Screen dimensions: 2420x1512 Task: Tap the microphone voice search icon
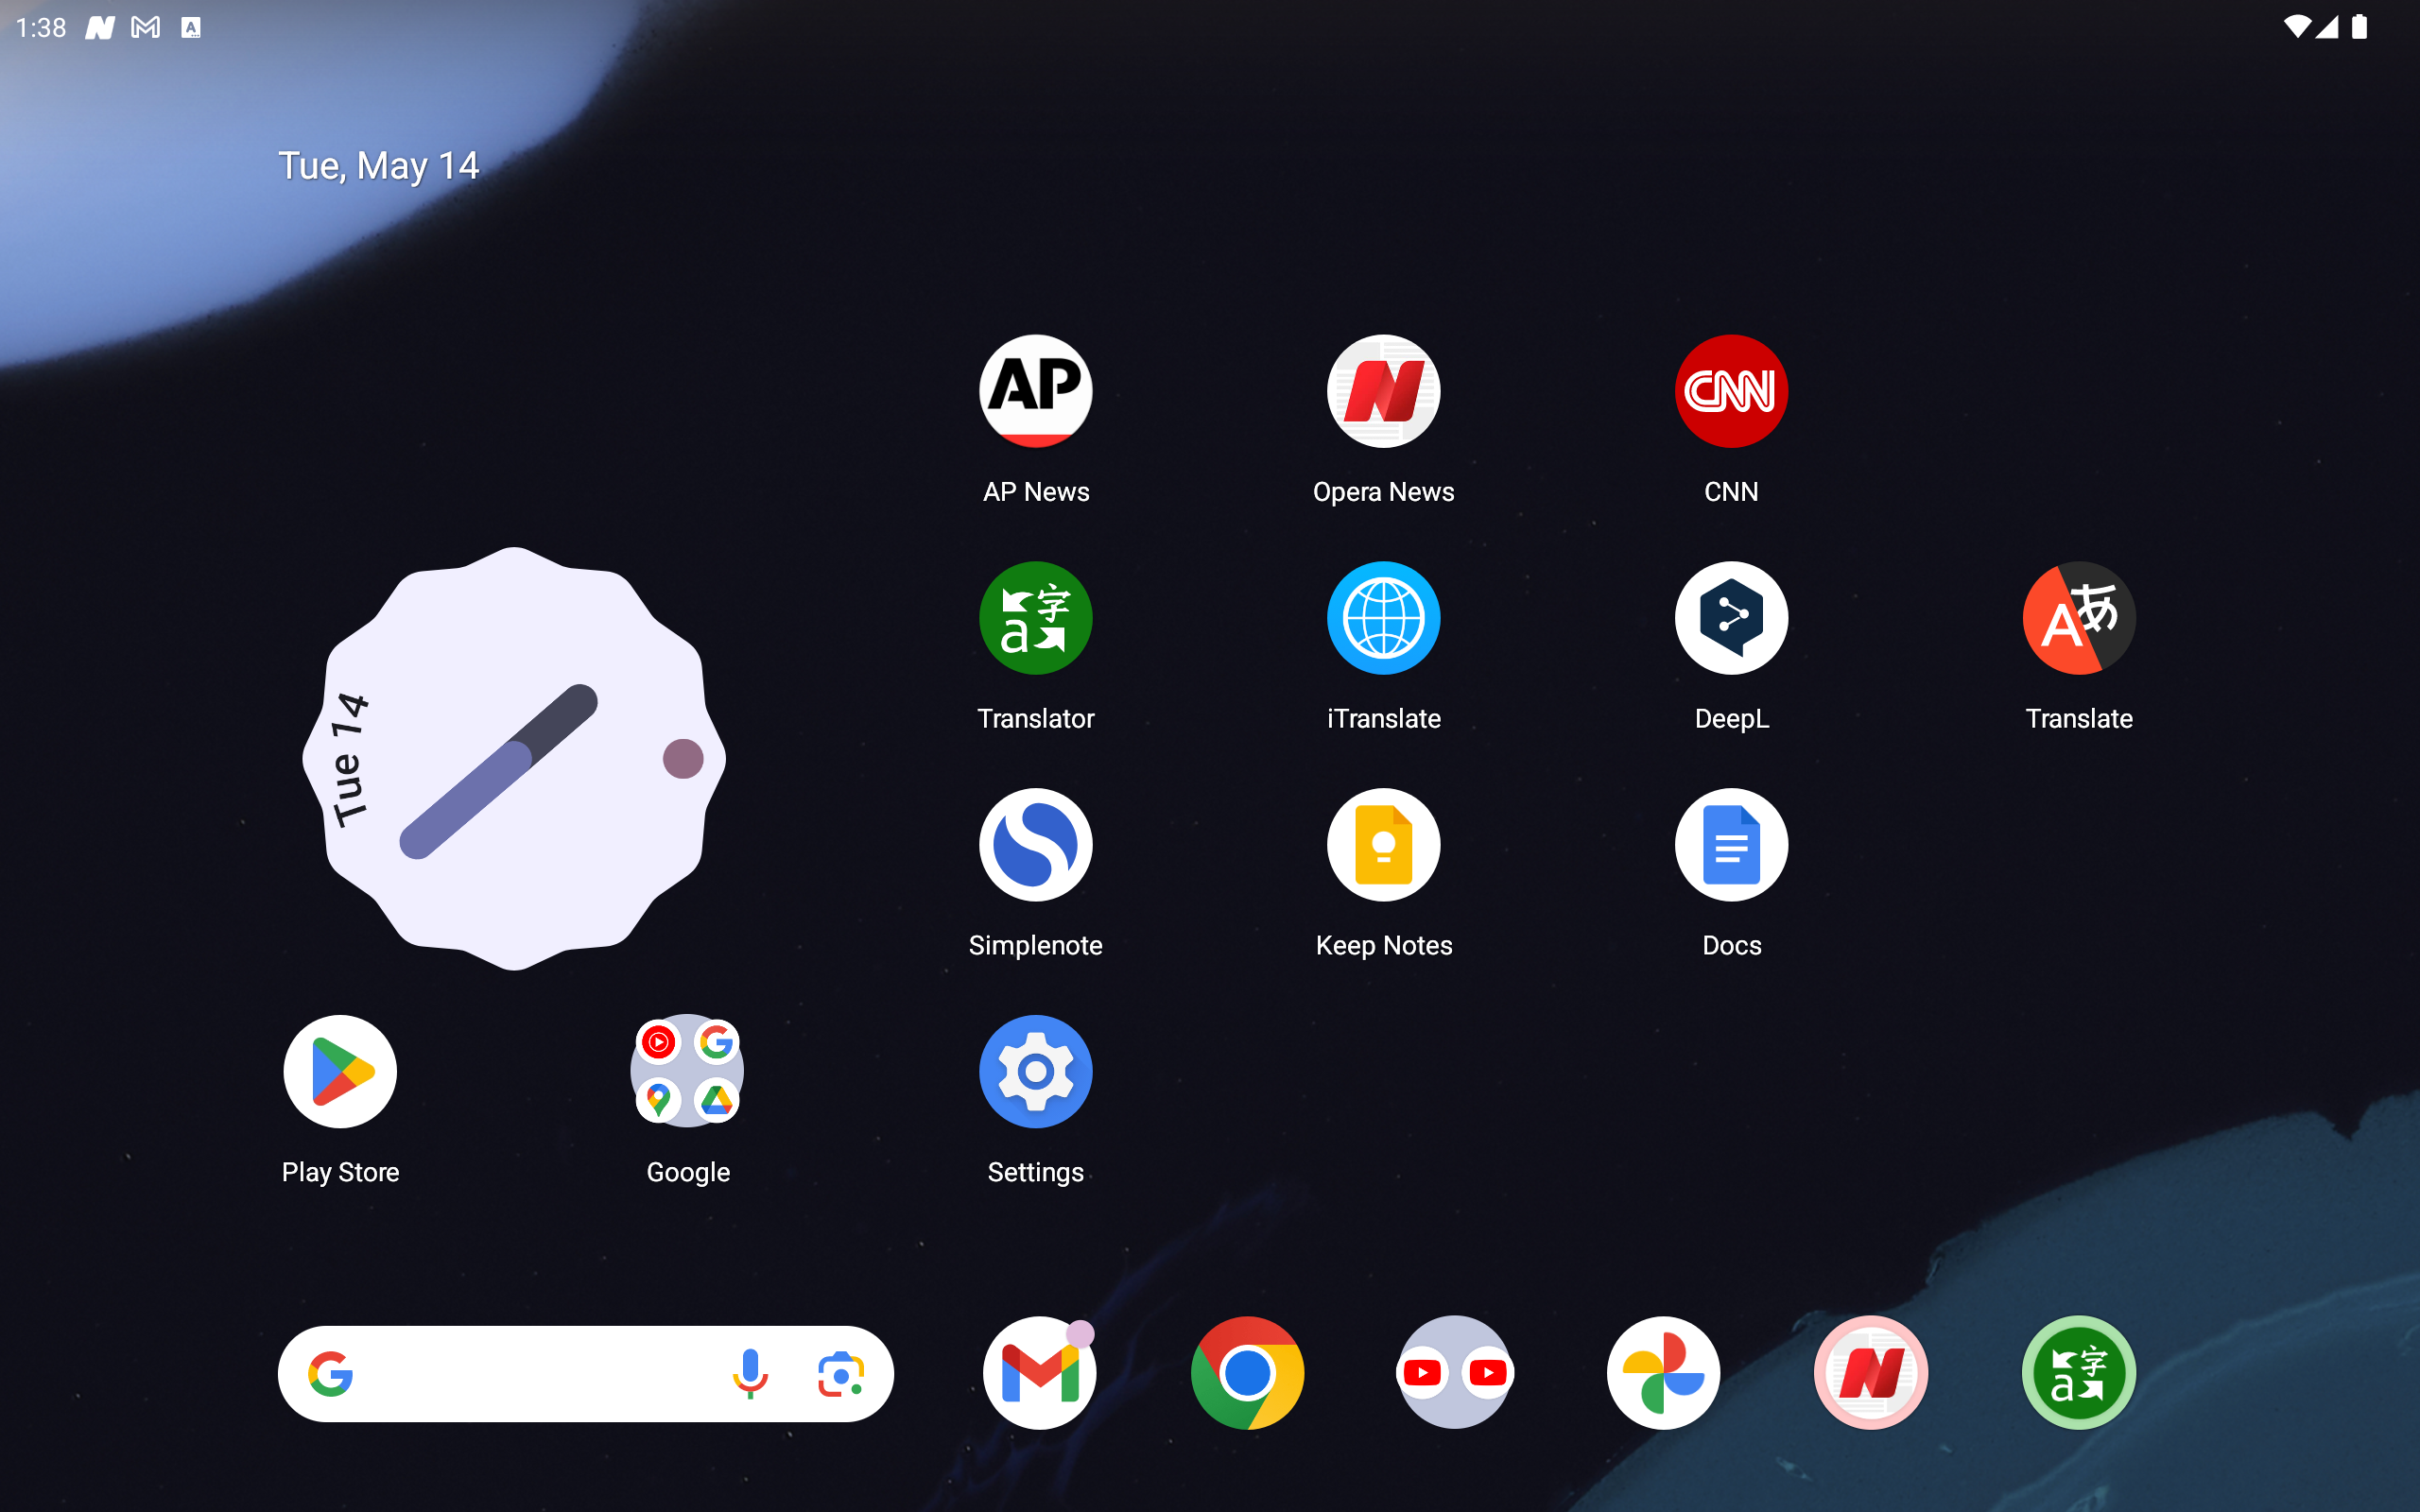point(750,1374)
